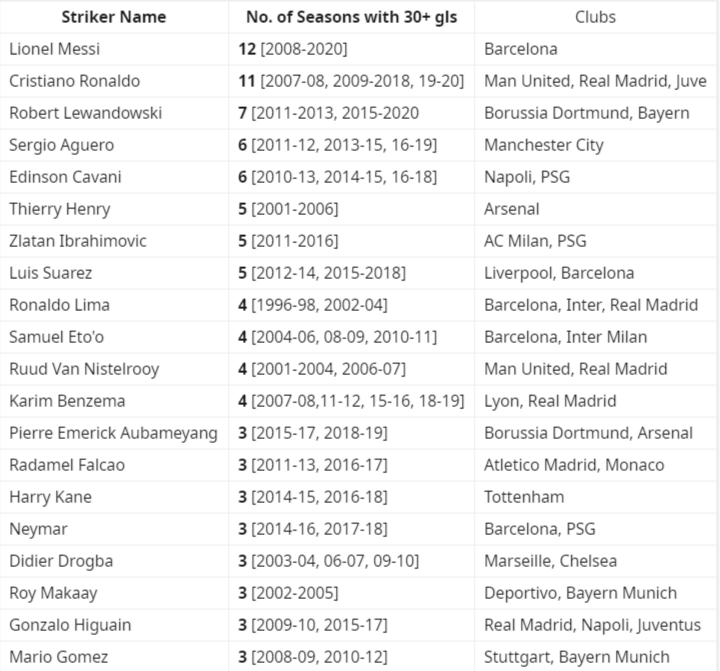Click the Pierre Emerick Aubameyang name cell
Image resolution: width=720 pixels, height=671 pixels.
(x=113, y=433)
